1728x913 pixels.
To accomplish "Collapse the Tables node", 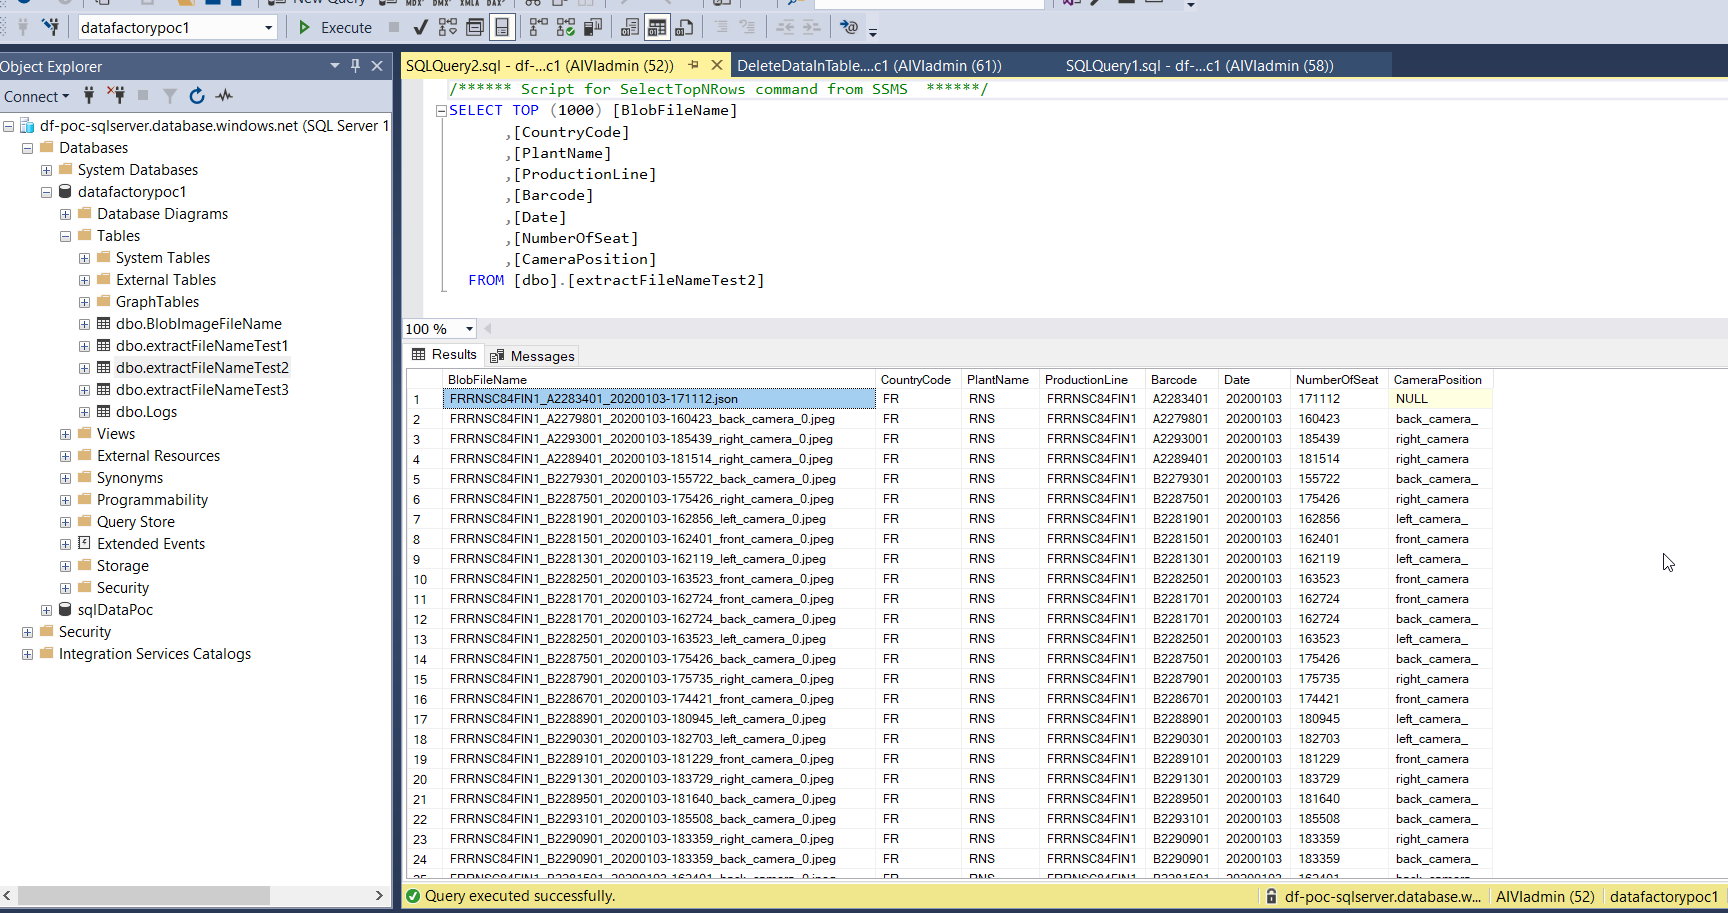I will pos(65,235).
